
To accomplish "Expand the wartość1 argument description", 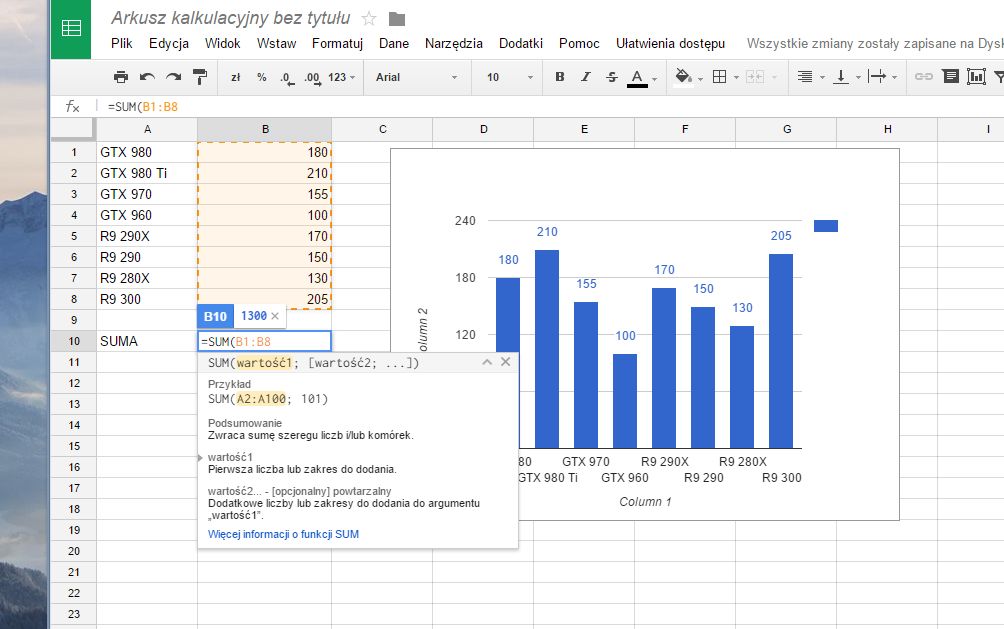I will tap(201, 457).
